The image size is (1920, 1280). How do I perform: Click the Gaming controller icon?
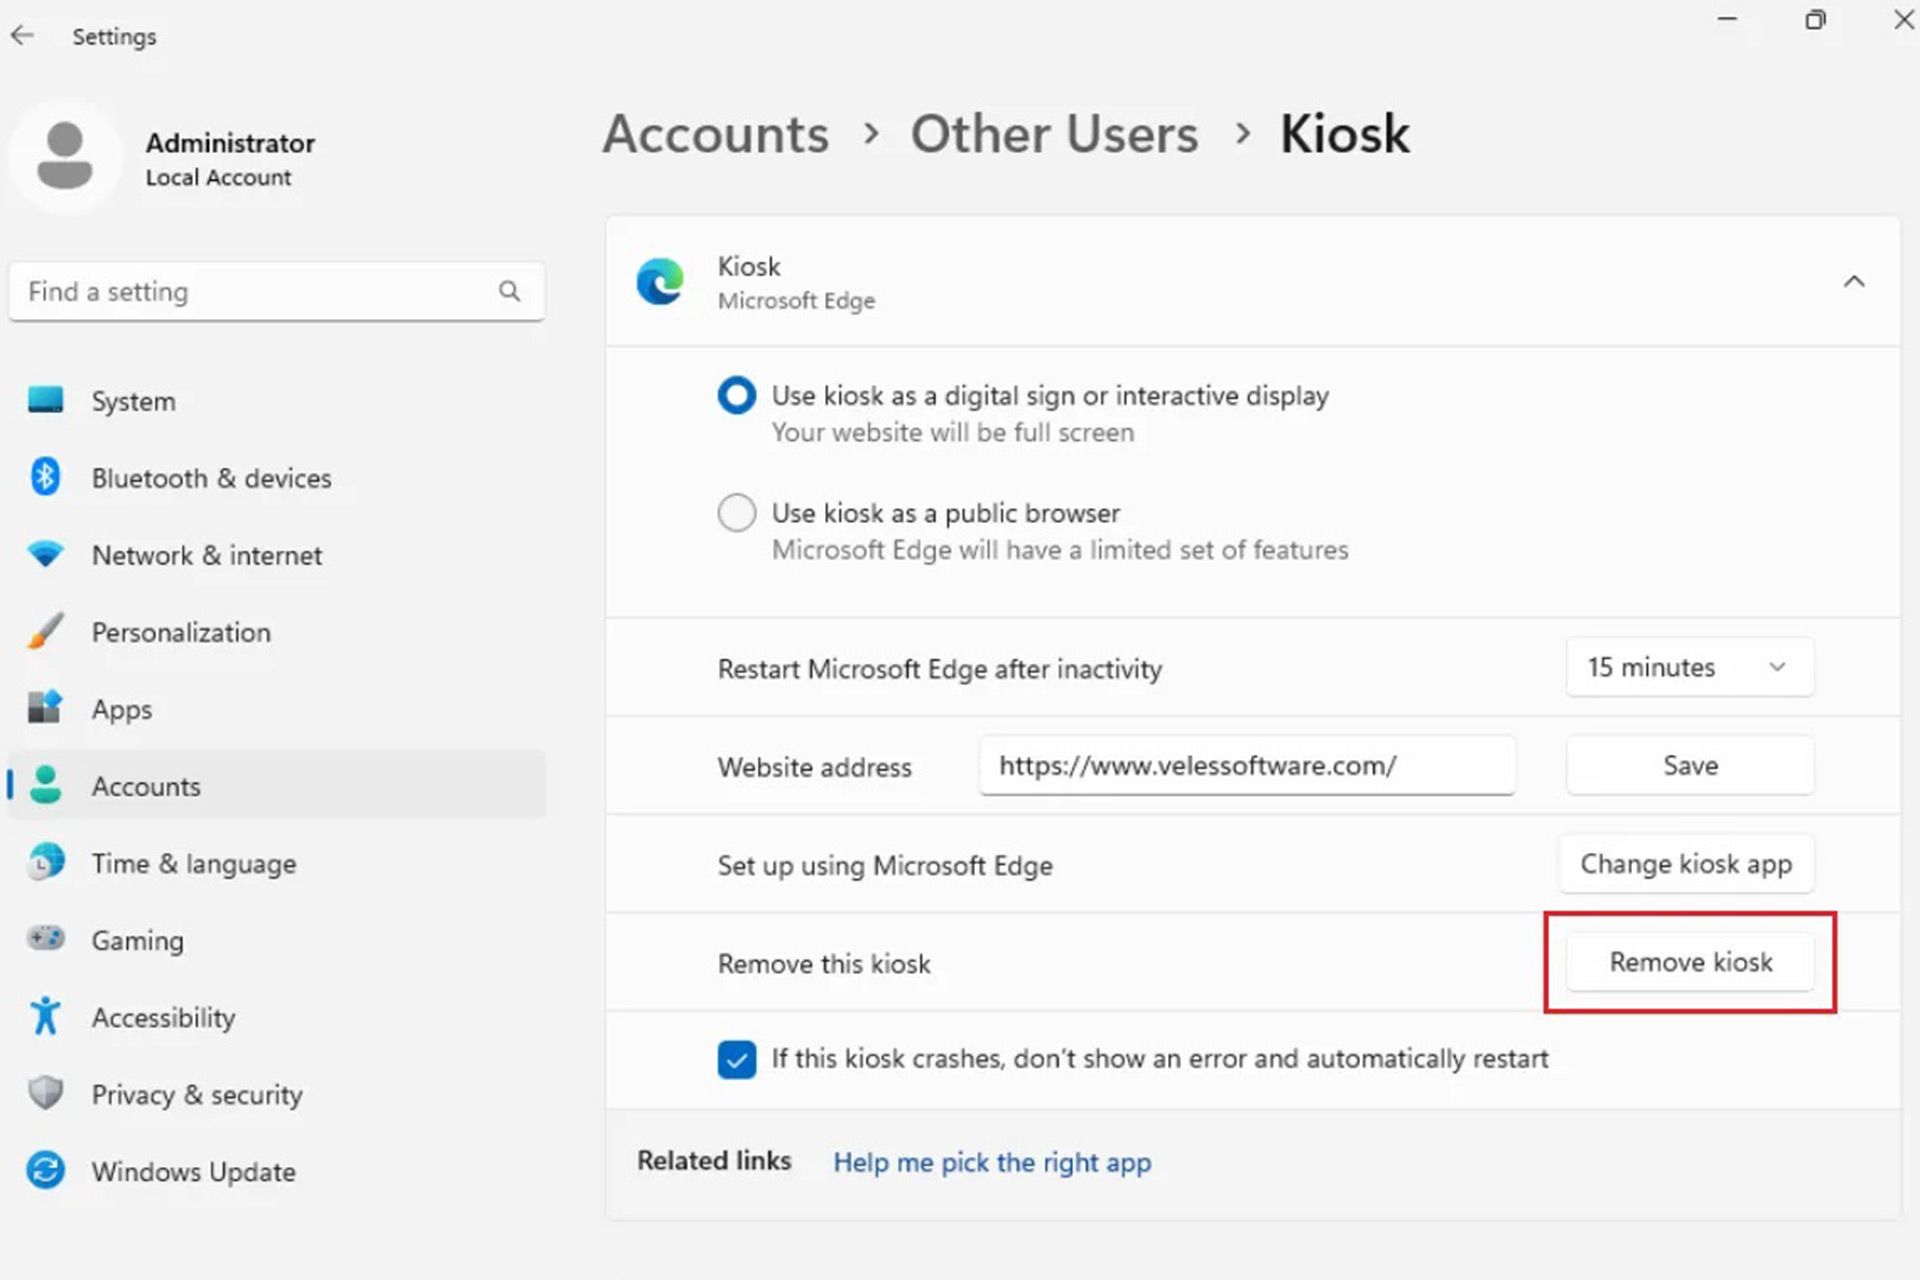(x=45, y=938)
